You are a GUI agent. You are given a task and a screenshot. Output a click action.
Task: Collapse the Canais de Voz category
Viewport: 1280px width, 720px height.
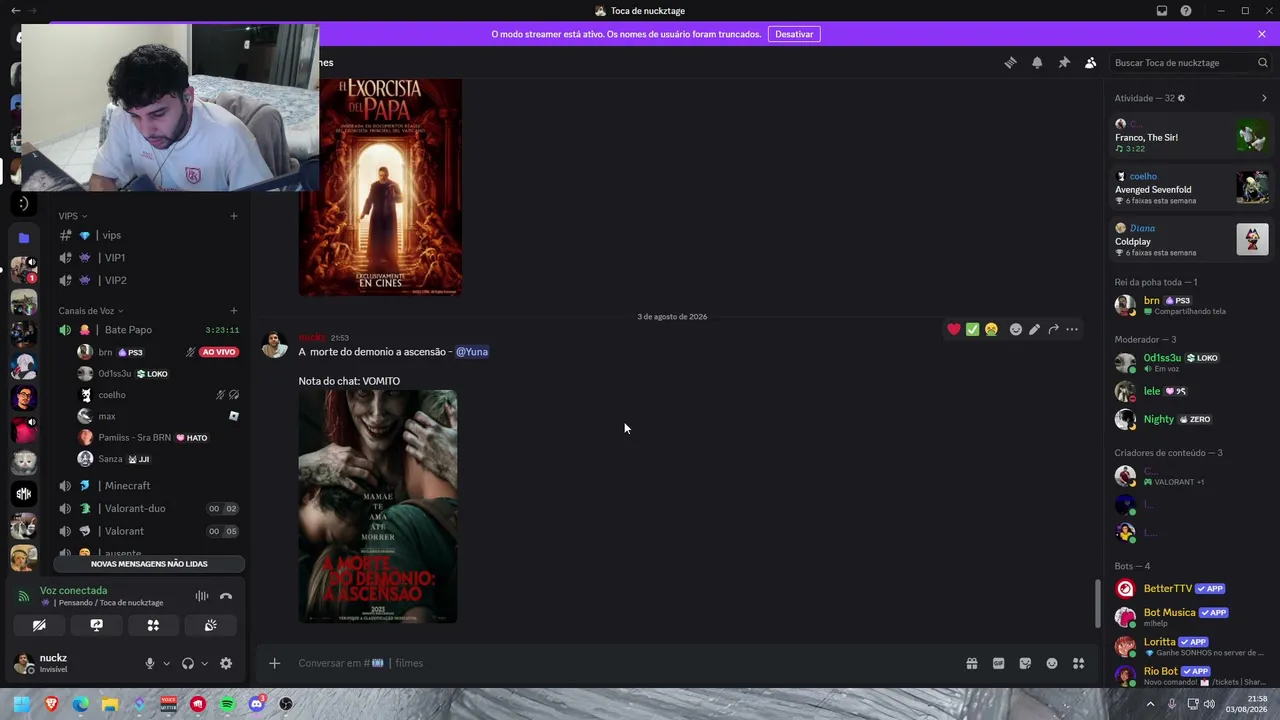click(91, 311)
